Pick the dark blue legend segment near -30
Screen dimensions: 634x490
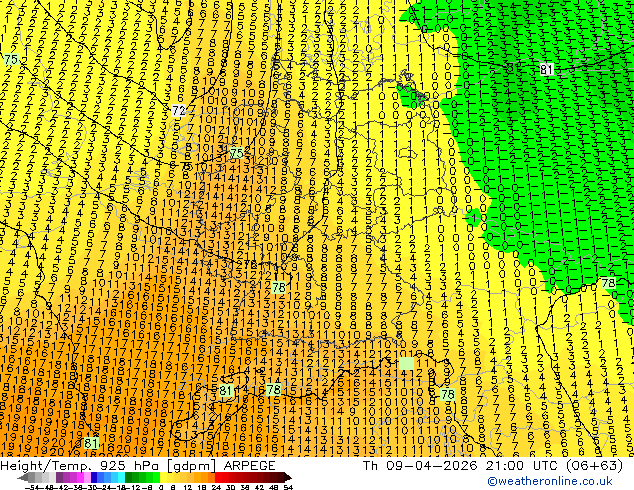click(94, 478)
